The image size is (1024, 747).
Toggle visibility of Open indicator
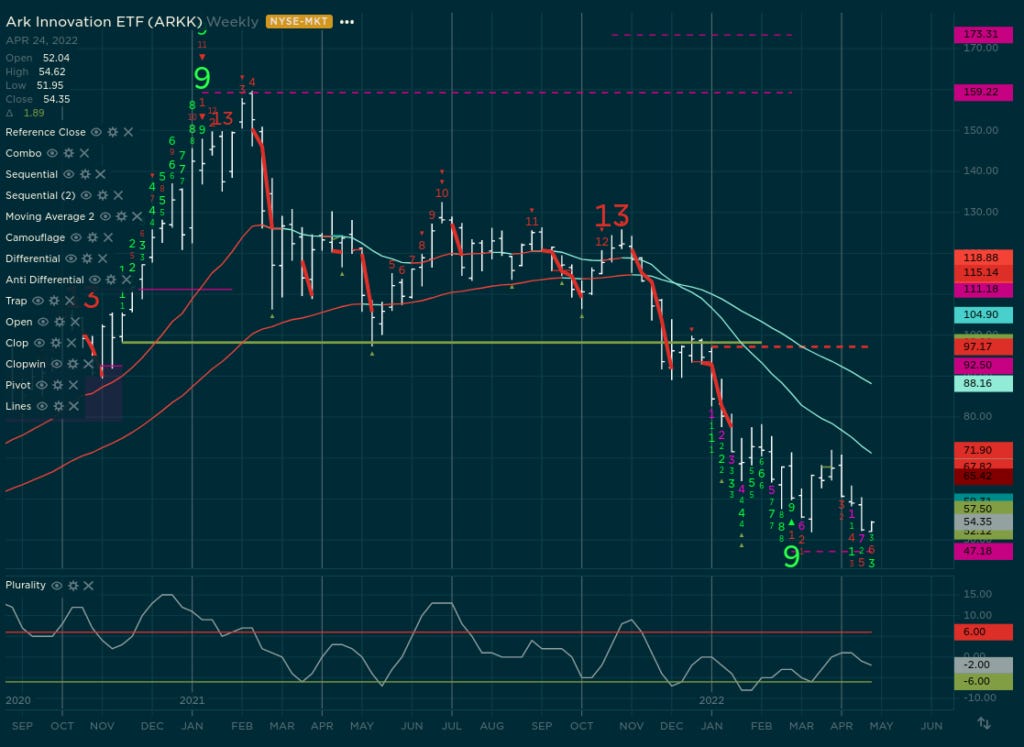(43, 322)
